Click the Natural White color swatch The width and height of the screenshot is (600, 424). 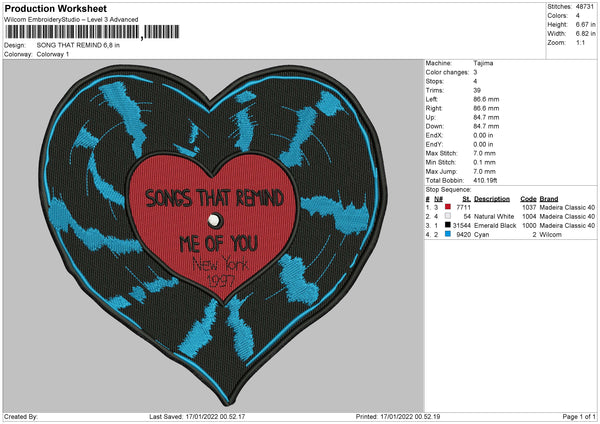(x=448, y=216)
